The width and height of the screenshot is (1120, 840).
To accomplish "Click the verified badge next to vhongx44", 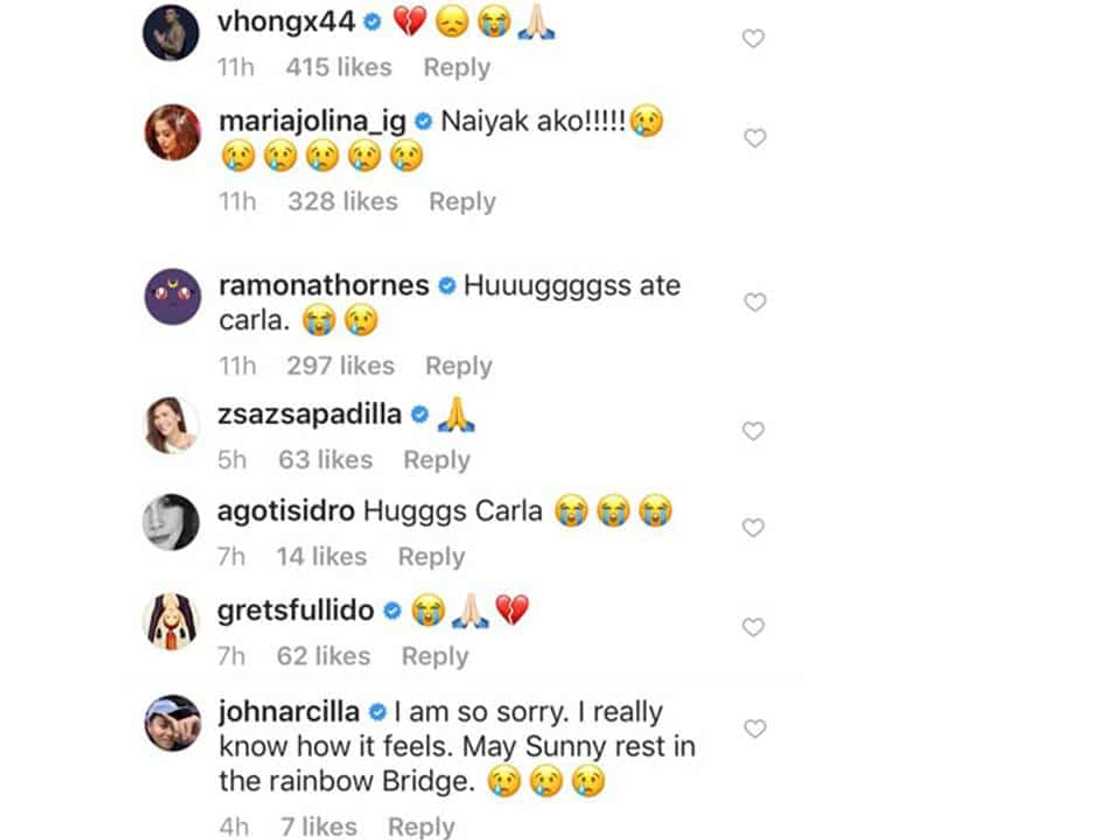I will (x=374, y=19).
